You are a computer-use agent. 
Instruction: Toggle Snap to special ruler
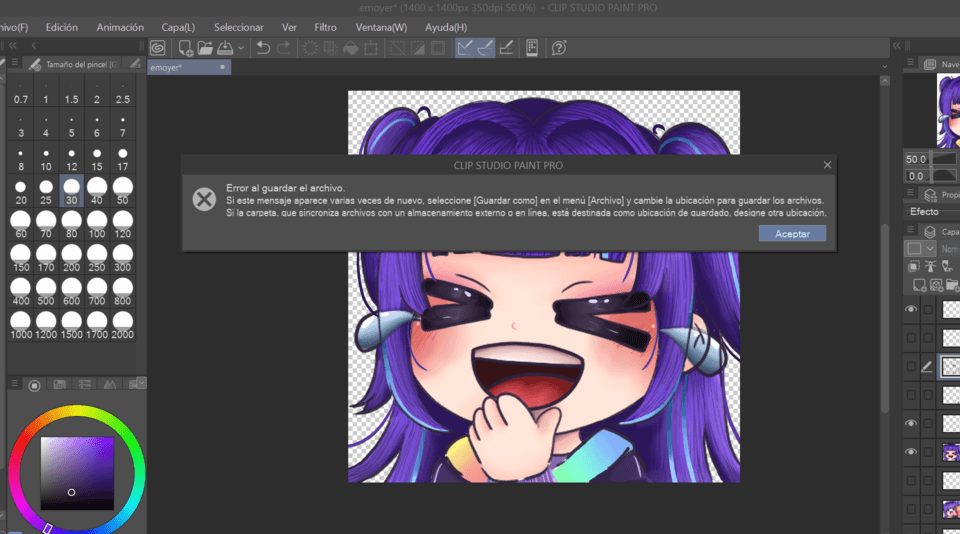point(485,48)
